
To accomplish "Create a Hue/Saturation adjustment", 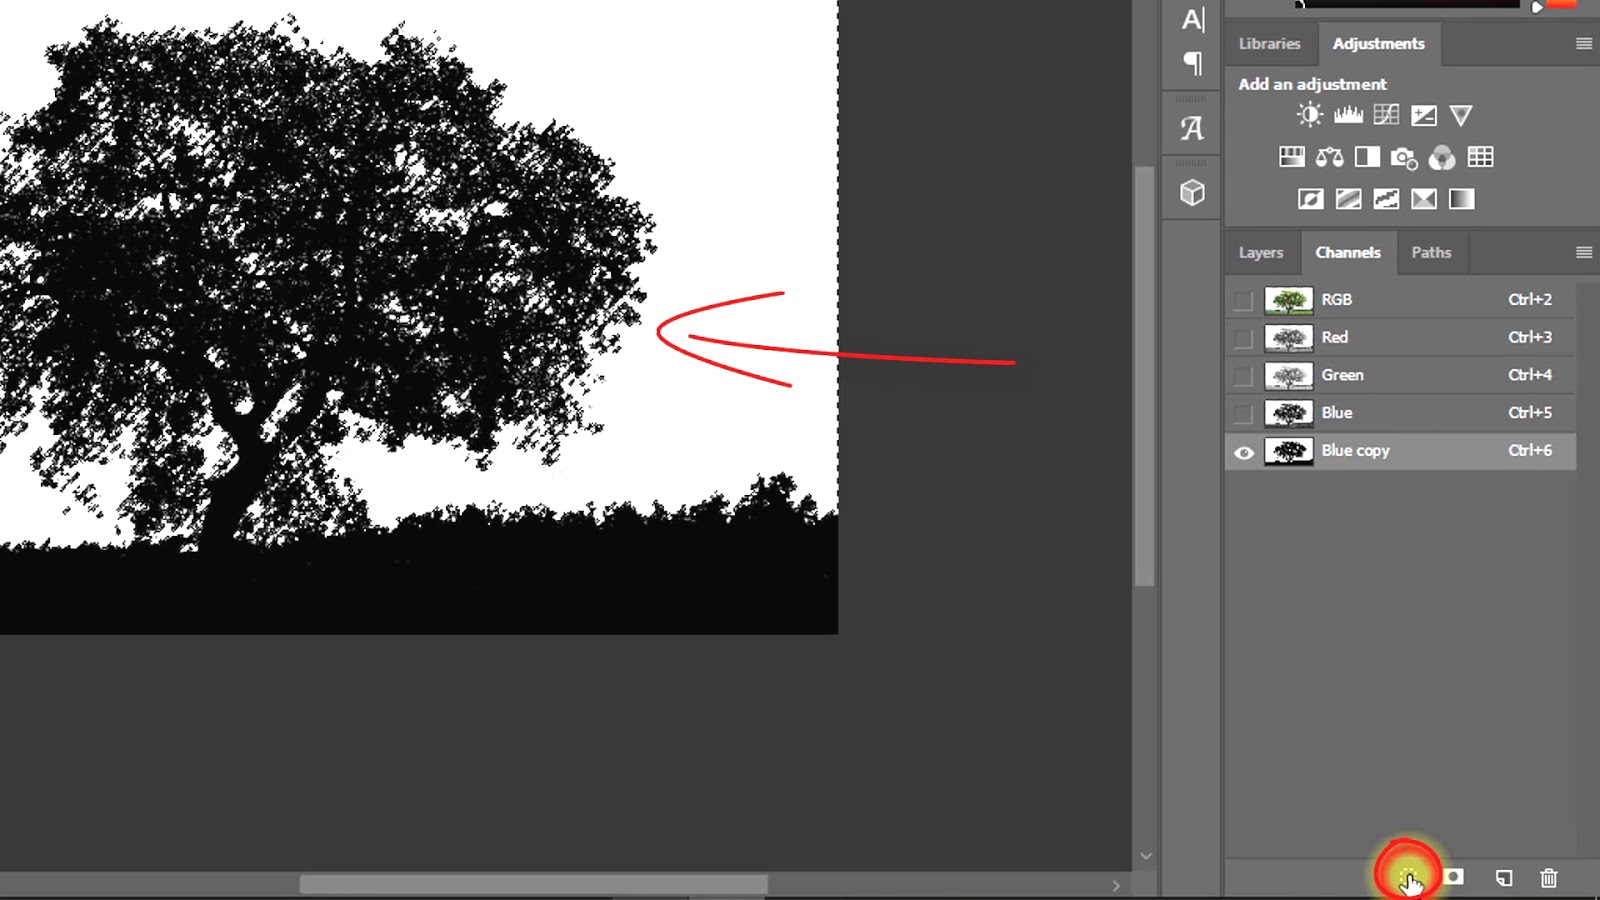I will point(1291,157).
